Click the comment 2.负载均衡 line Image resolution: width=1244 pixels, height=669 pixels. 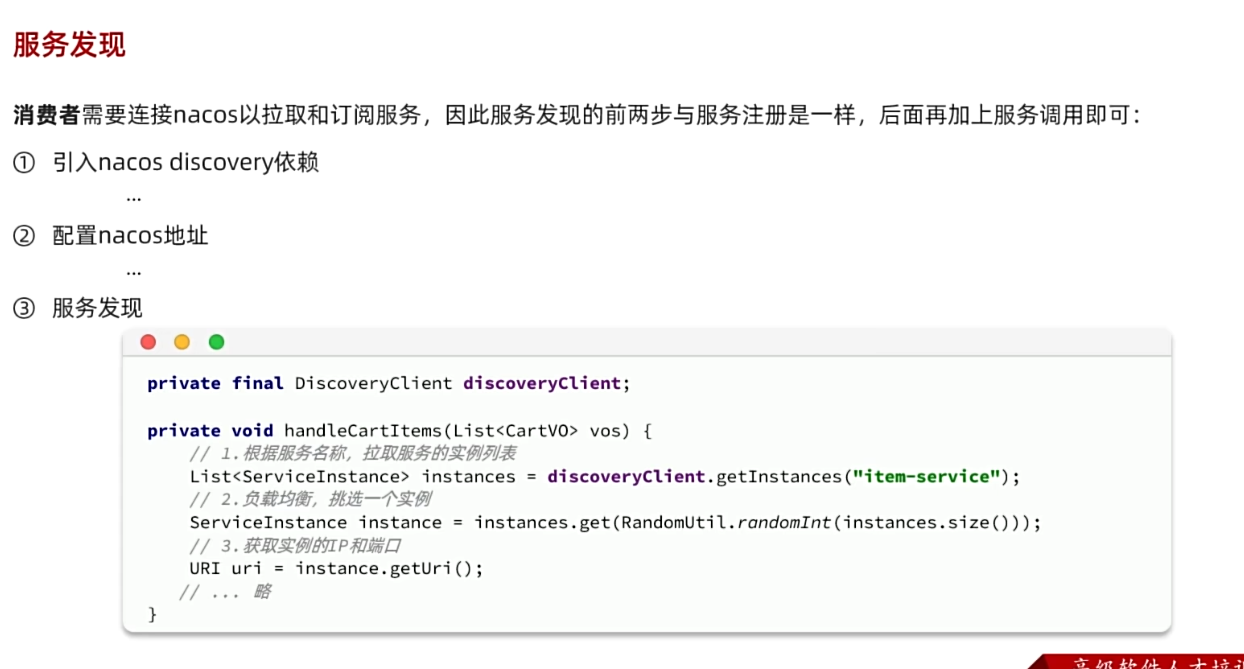click(x=310, y=499)
